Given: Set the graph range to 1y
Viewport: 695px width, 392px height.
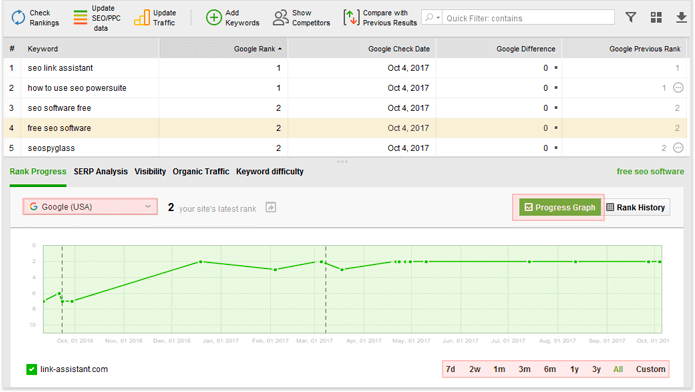Looking at the screenshot, I should click(x=574, y=369).
